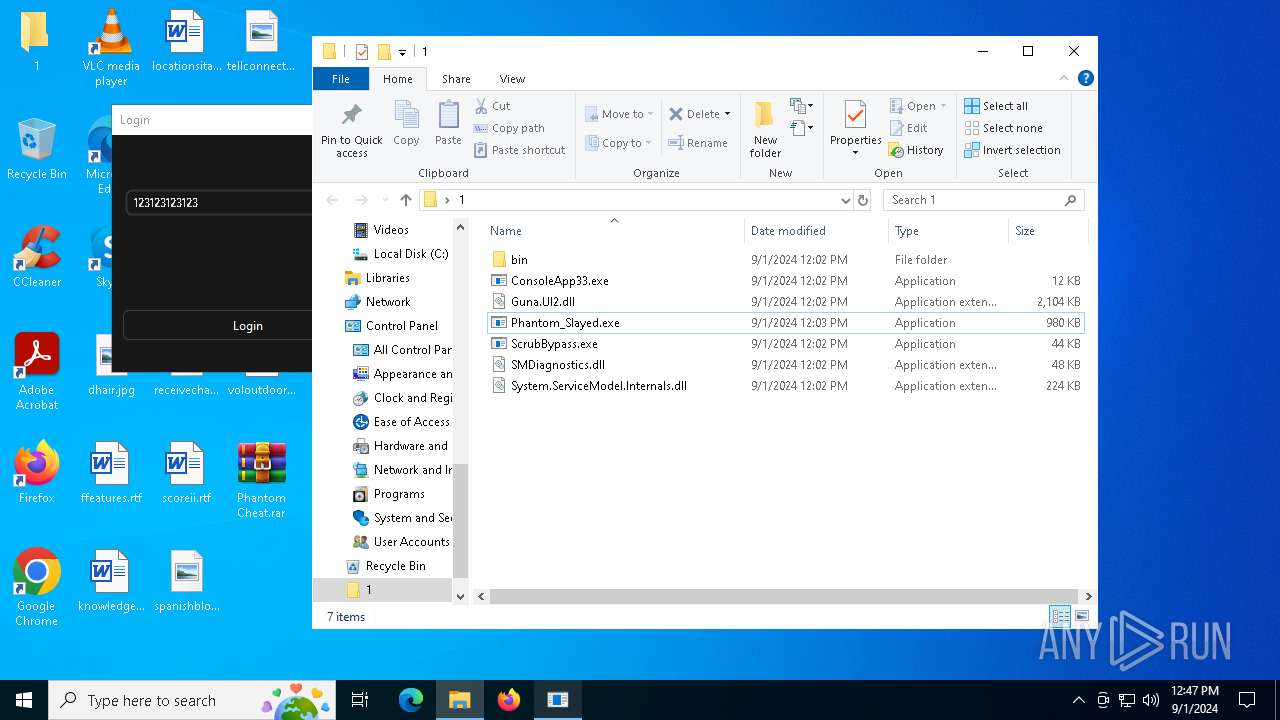
Task: Open Explorer Help question mark
Action: click(x=1085, y=78)
